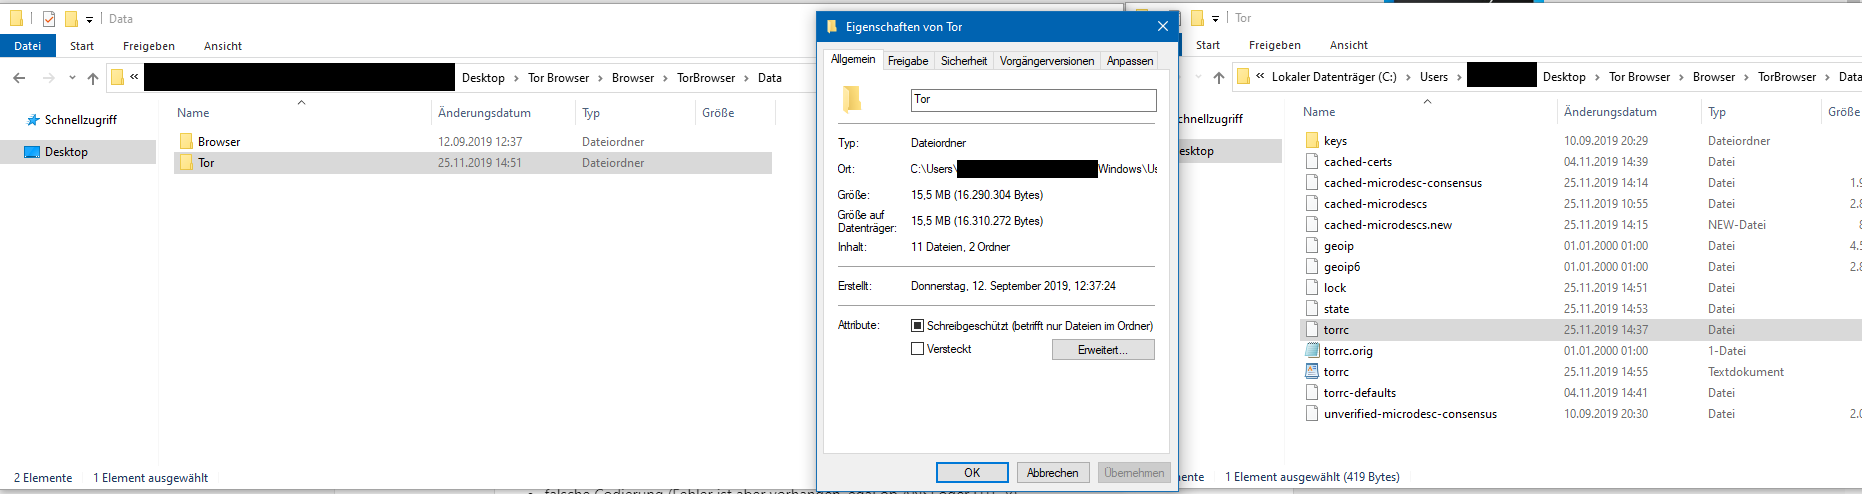Go back with the left window's back arrow

19,78
